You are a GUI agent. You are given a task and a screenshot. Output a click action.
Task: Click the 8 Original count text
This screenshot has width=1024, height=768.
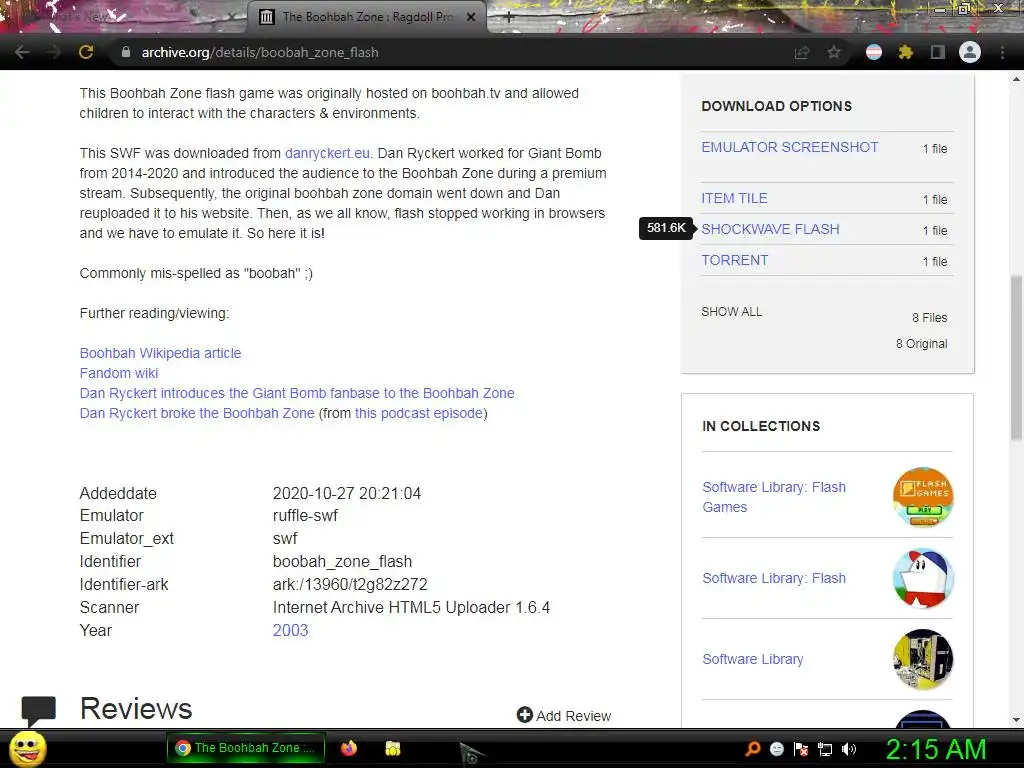[921, 344]
